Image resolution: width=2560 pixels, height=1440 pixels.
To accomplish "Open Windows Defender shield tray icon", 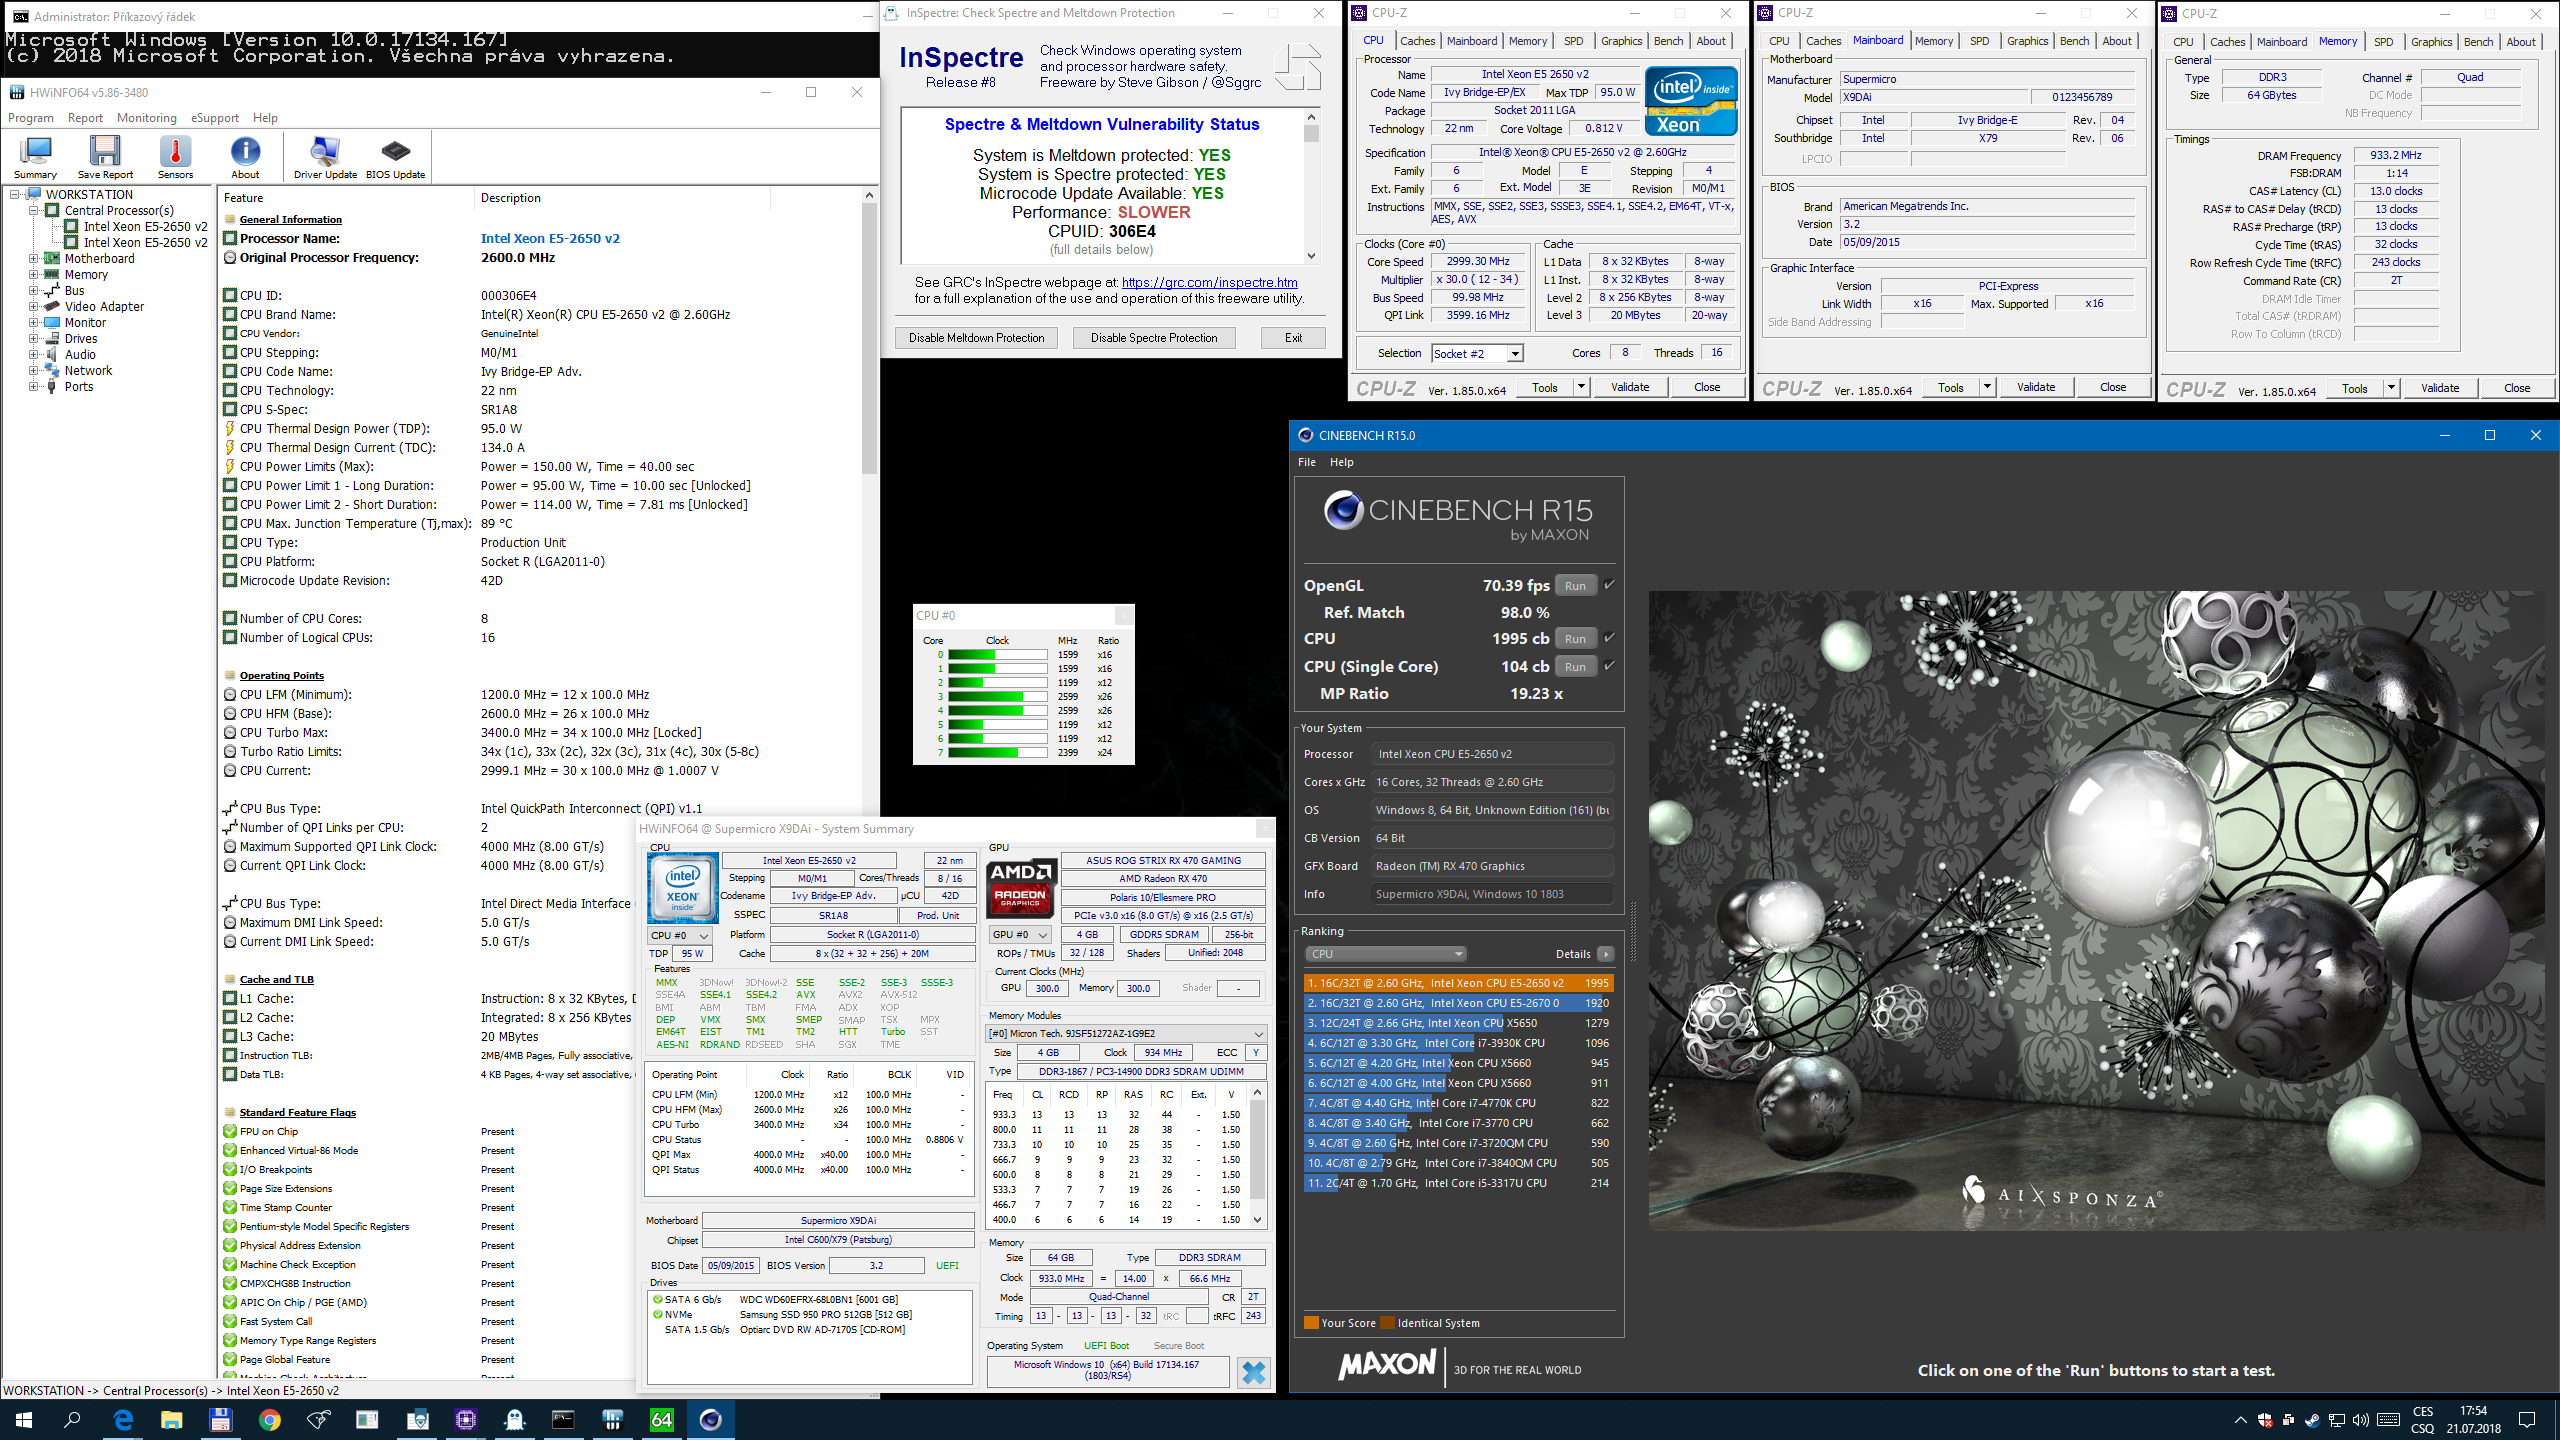I will tap(2265, 1420).
